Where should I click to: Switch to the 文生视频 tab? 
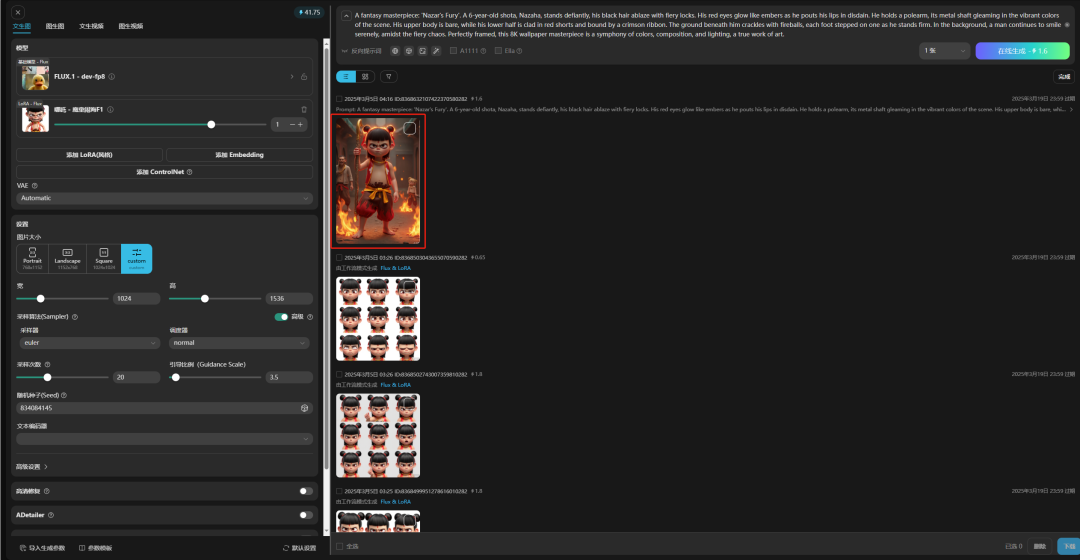[92, 26]
